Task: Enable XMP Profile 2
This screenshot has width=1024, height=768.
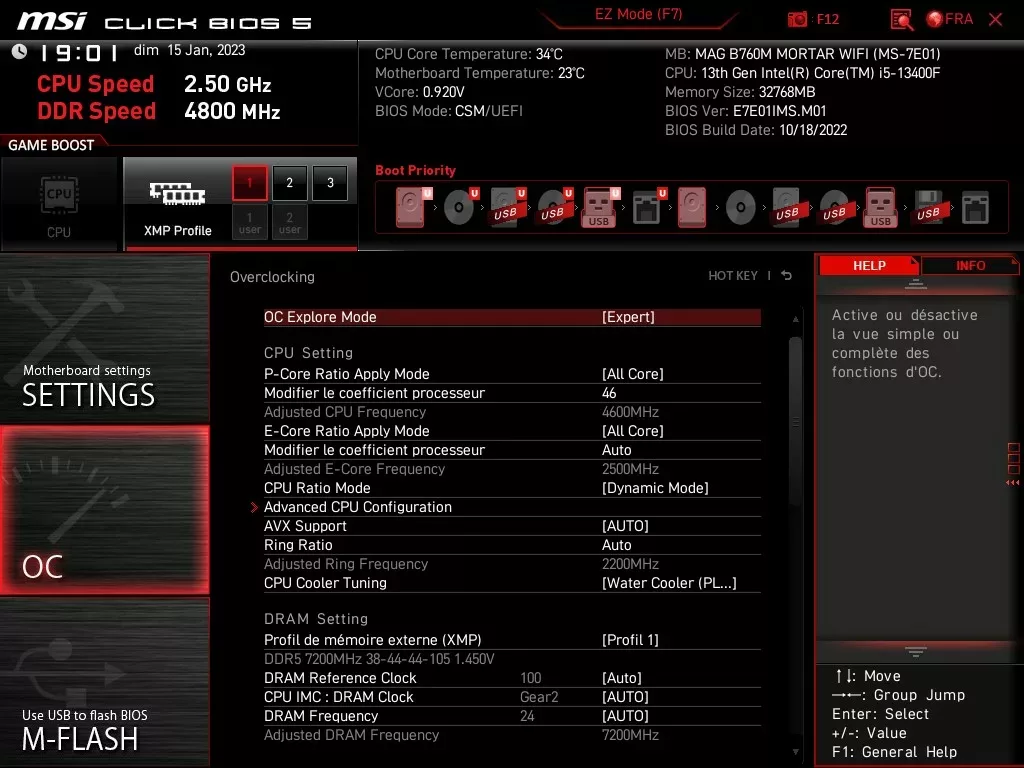Action: [x=289, y=183]
